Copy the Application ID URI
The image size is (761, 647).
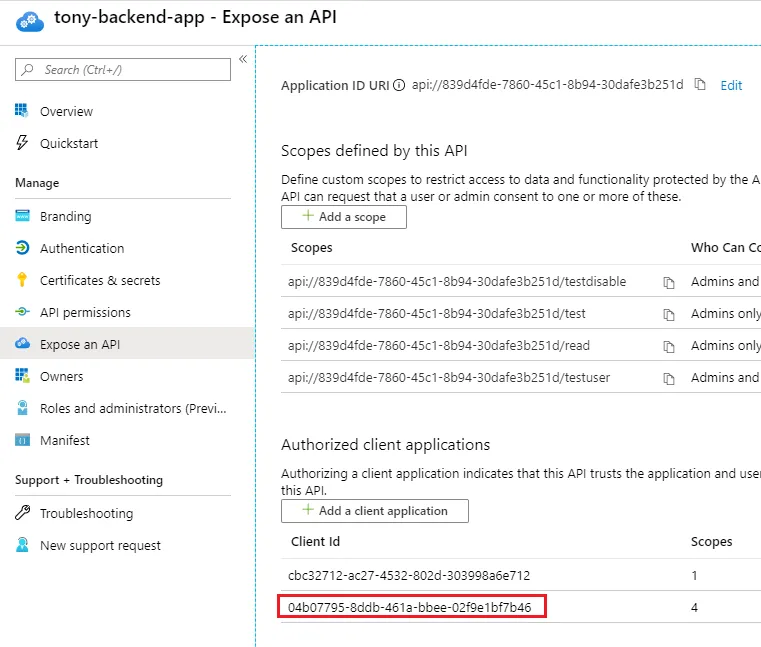[700, 85]
